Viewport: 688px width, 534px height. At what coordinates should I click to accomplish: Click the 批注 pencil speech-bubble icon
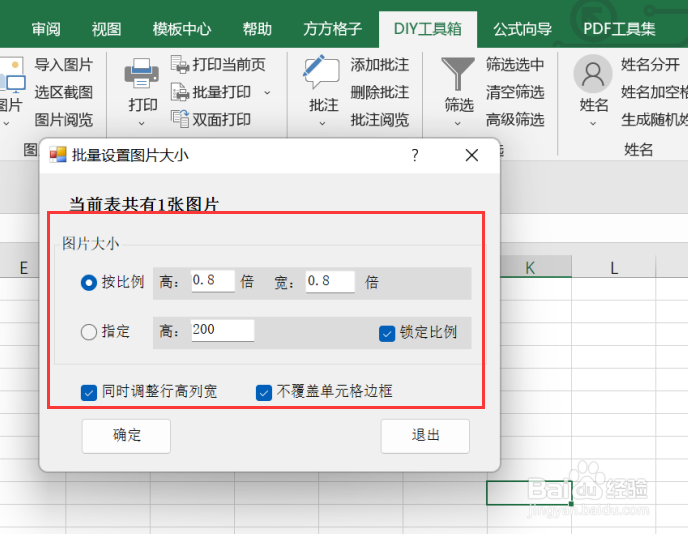click(x=321, y=72)
